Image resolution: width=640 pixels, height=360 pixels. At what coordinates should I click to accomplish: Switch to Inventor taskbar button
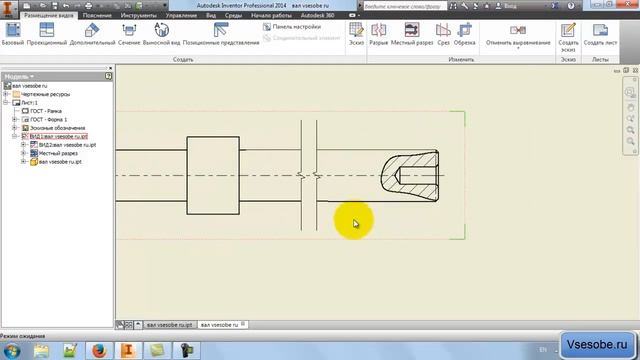pos(128,351)
